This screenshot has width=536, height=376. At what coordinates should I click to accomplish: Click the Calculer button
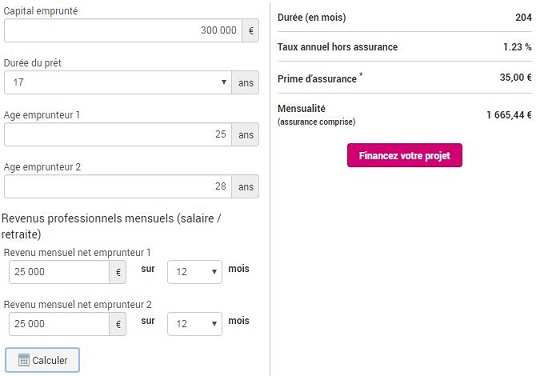(42, 360)
